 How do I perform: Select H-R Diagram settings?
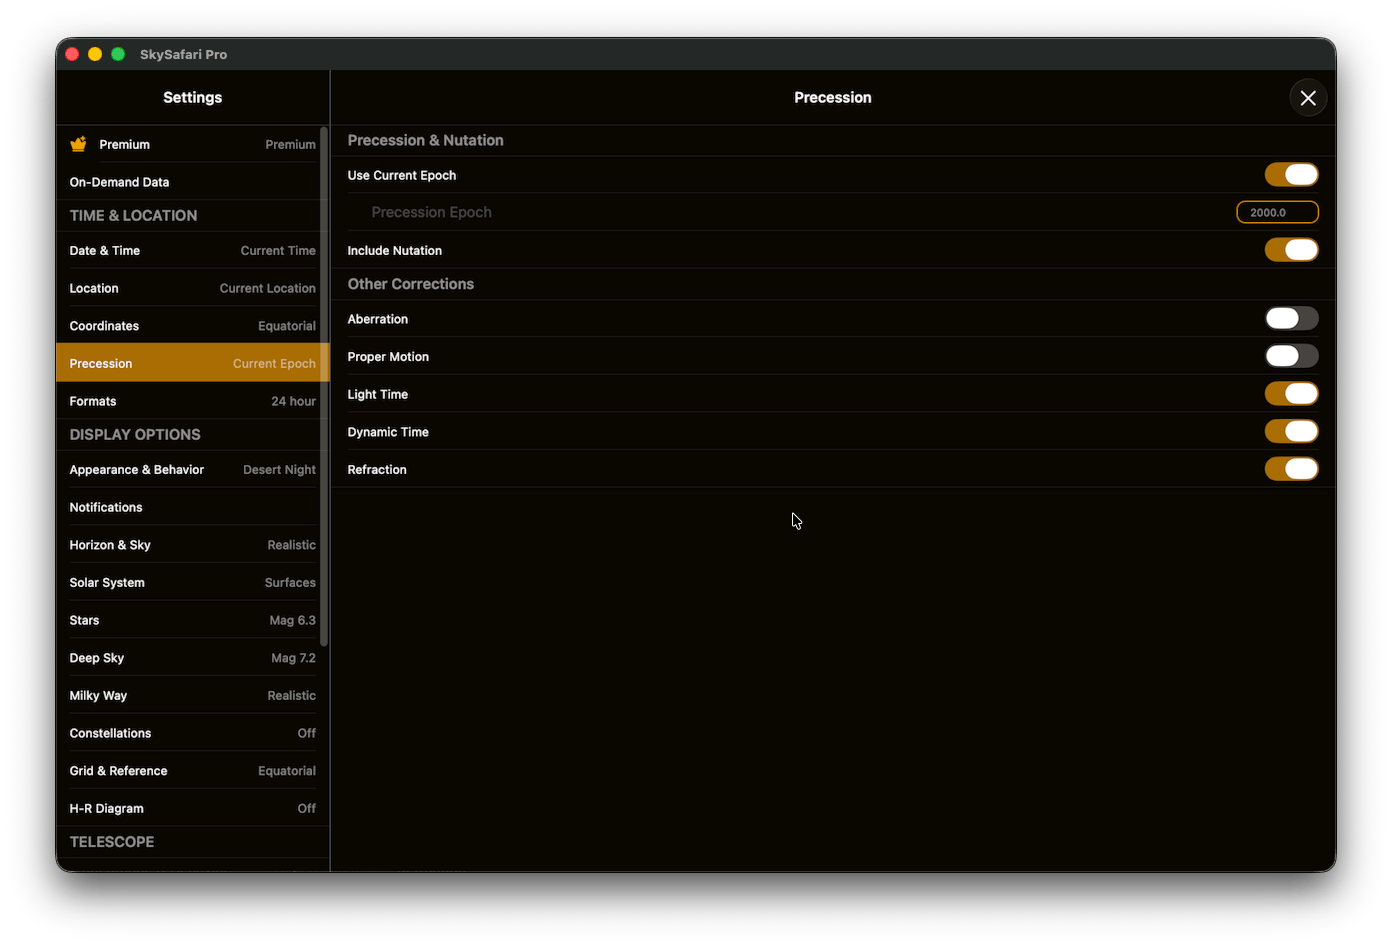(192, 809)
